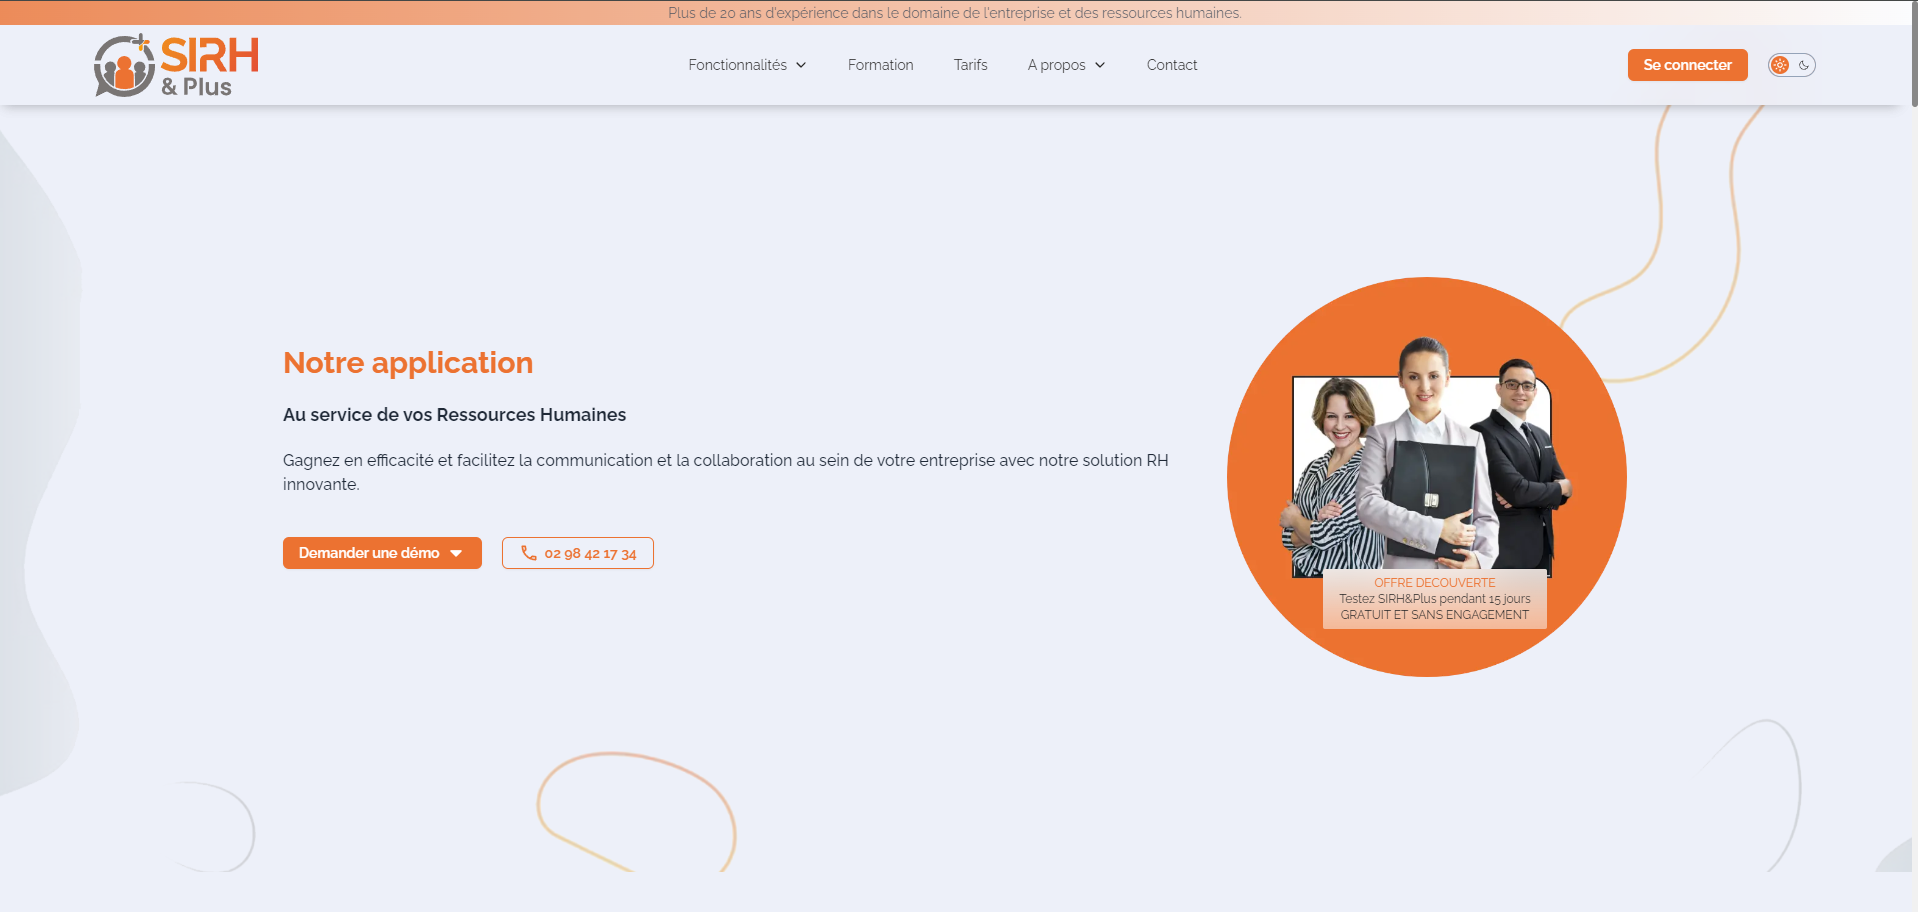Click the Fonctionnalités menu label
1918x912 pixels.
pyautogui.click(x=737, y=65)
